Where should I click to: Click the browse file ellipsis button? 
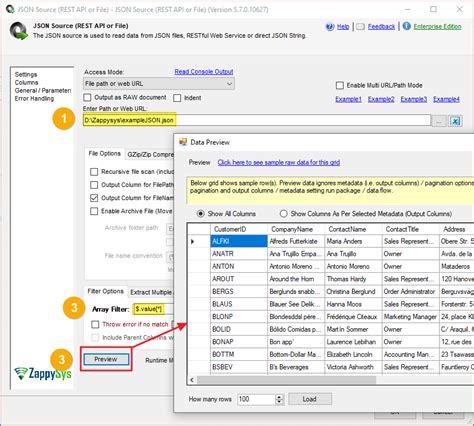[439, 121]
